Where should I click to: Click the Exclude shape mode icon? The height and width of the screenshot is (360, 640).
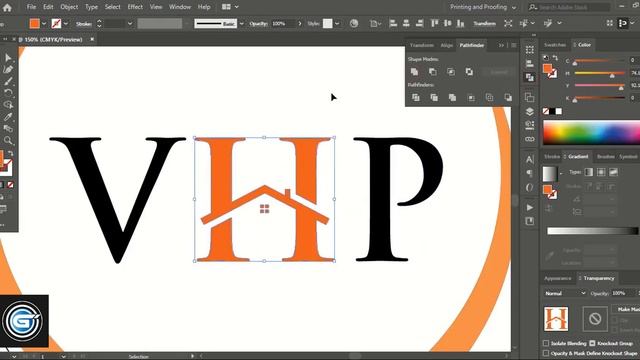coord(469,72)
